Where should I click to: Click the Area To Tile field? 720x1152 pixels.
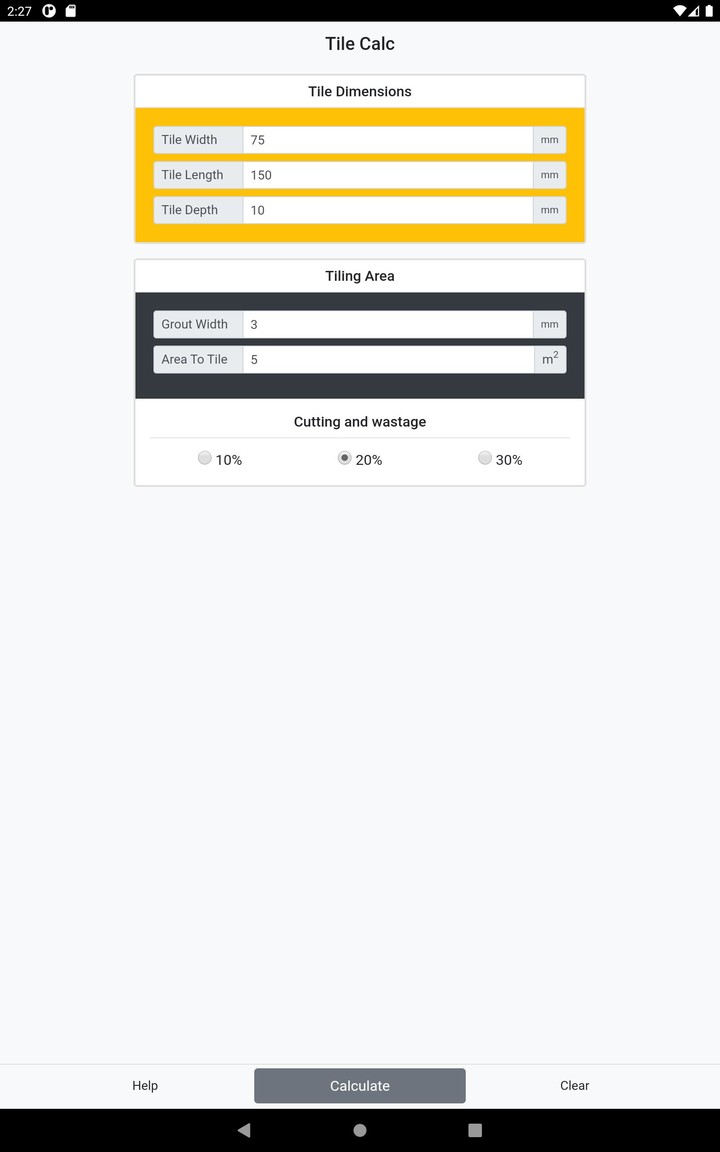coord(387,359)
